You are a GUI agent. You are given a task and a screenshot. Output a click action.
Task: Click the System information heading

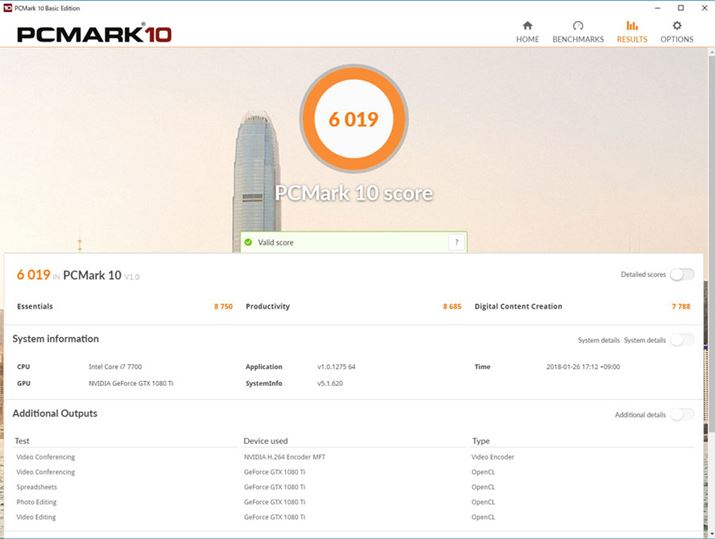point(56,339)
